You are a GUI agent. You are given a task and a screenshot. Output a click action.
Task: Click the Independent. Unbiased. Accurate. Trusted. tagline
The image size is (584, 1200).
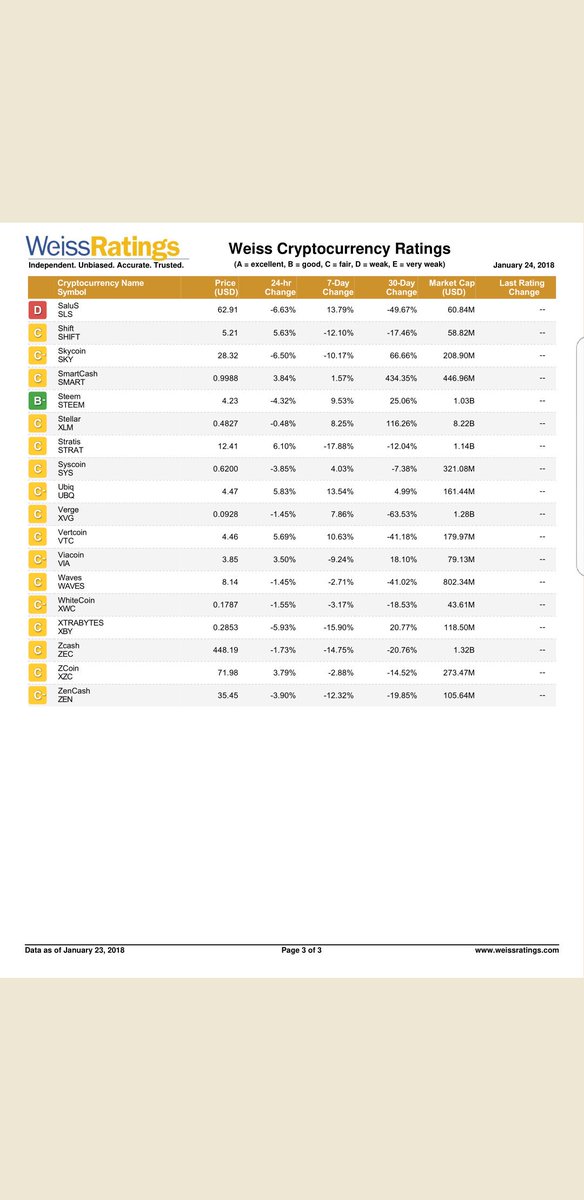click(x=105, y=266)
